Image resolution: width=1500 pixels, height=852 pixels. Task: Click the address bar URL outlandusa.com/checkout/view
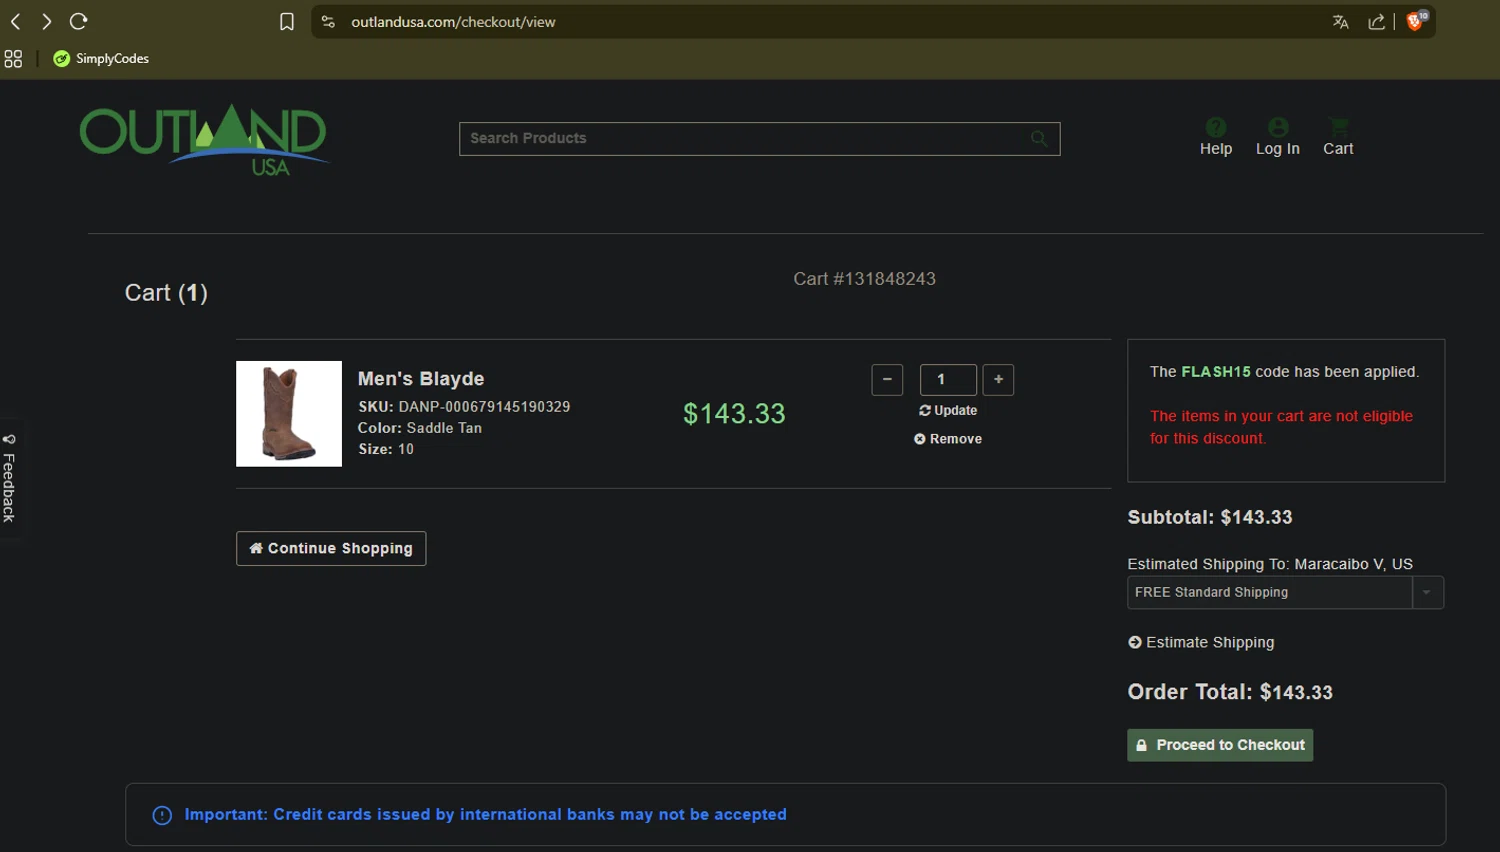point(453,22)
